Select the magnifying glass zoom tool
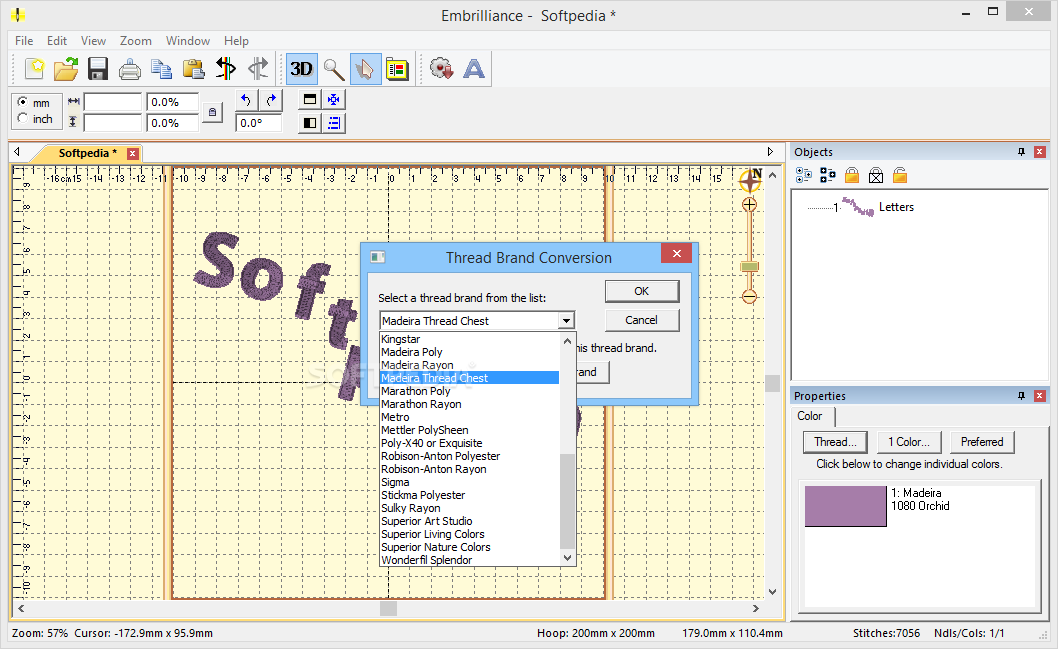Image resolution: width=1058 pixels, height=649 pixels. 333,69
